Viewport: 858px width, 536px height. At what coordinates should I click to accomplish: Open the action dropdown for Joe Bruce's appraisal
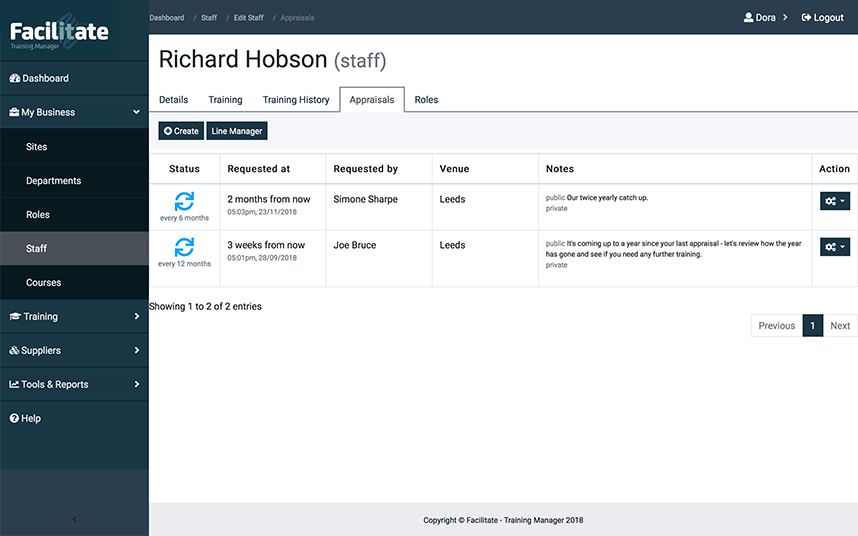[834, 247]
